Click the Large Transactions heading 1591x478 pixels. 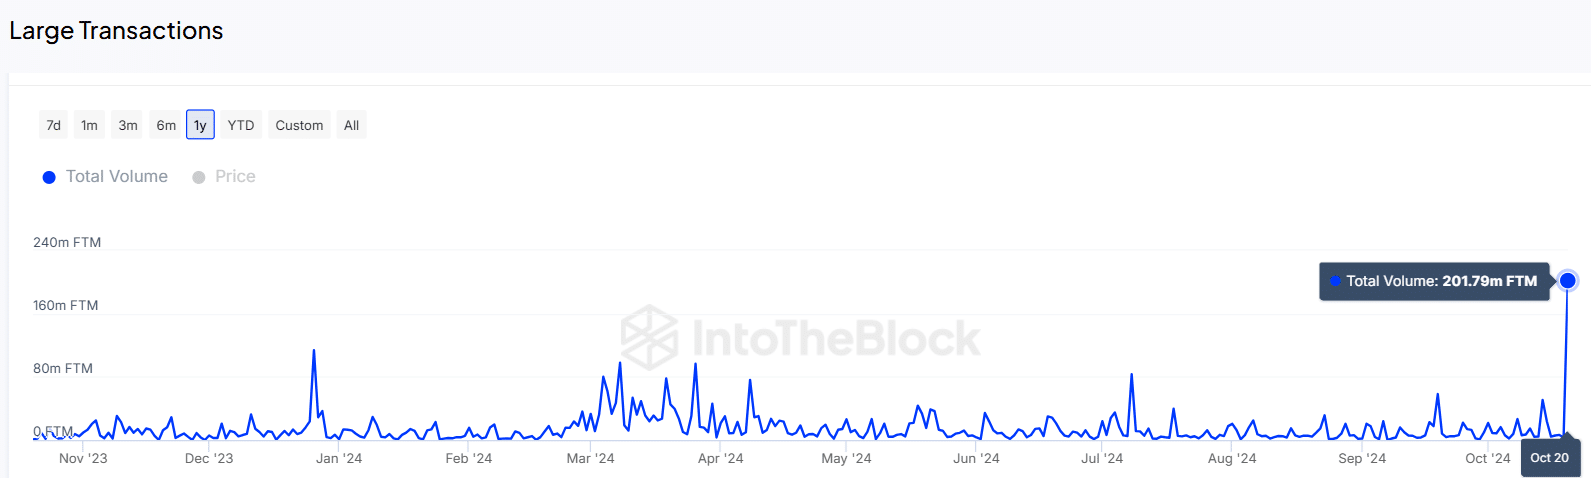(116, 31)
